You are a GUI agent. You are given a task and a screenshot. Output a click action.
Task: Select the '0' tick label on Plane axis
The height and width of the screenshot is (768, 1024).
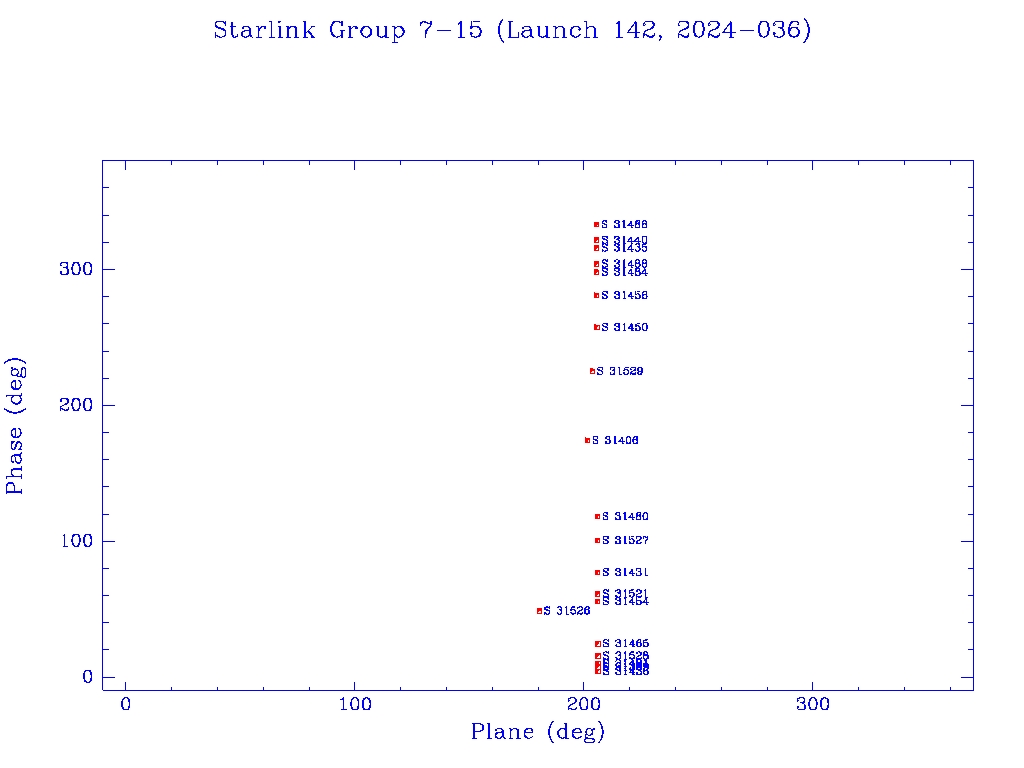125,704
